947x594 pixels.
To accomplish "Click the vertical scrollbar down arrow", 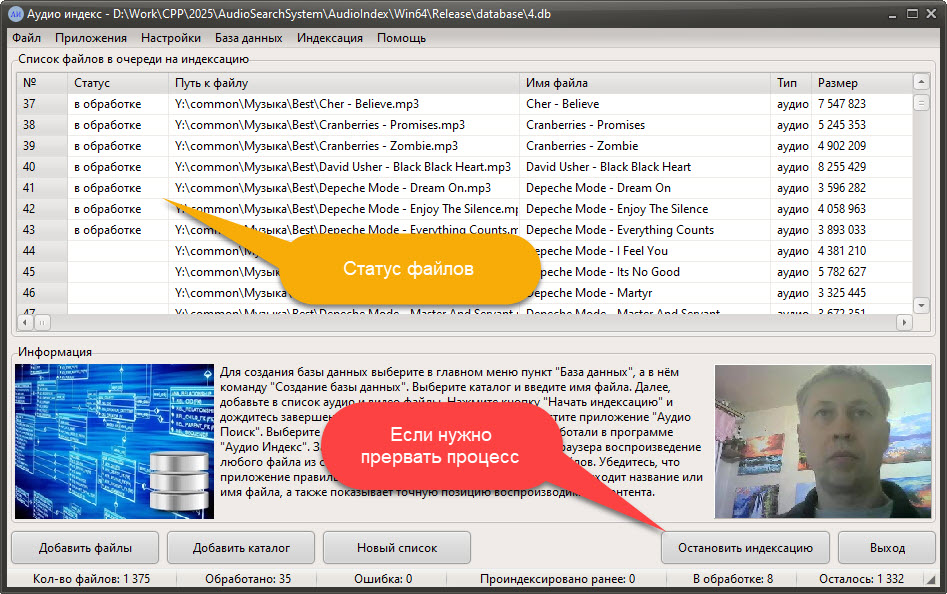I will [x=921, y=305].
